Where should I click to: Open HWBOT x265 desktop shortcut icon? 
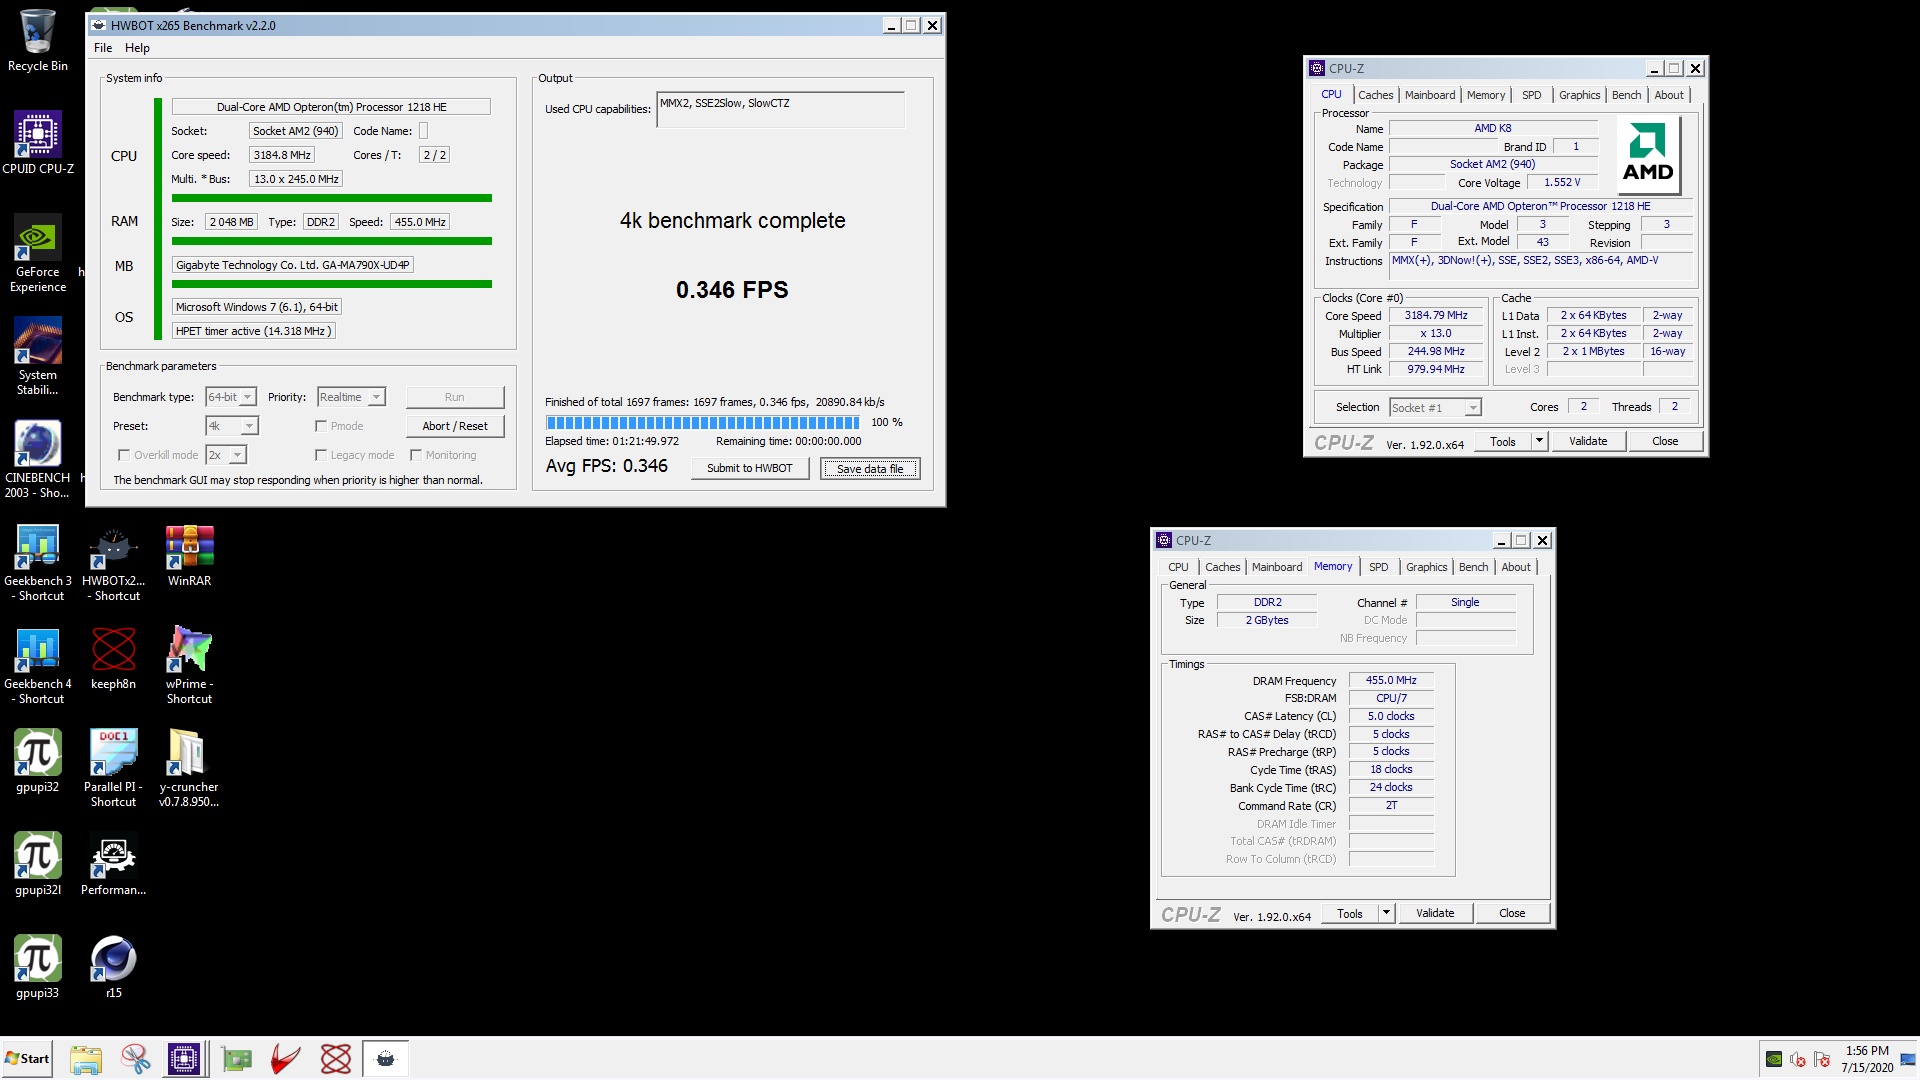(113, 561)
